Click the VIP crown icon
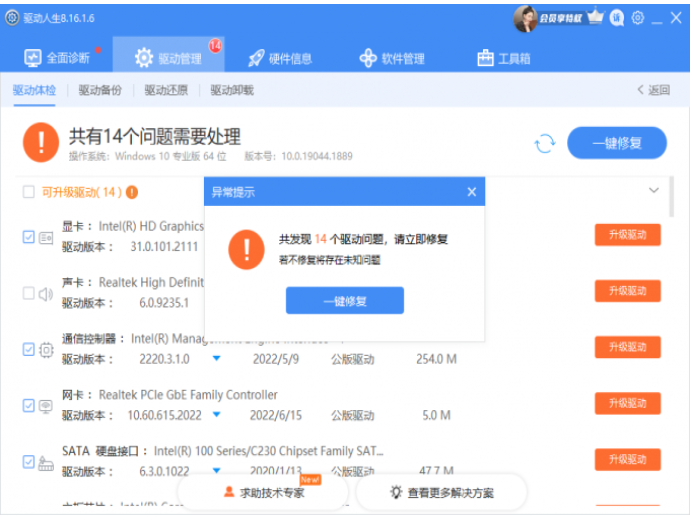693x520 pixels. [x=595, y=17]
